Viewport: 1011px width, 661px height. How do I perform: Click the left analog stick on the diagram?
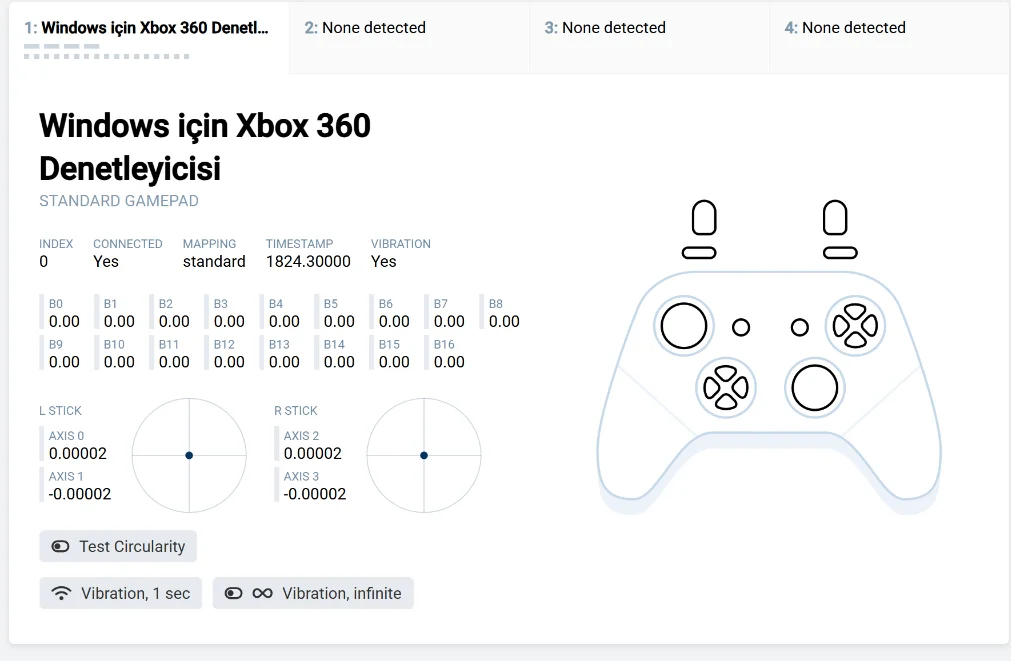[x=683, y=326]
